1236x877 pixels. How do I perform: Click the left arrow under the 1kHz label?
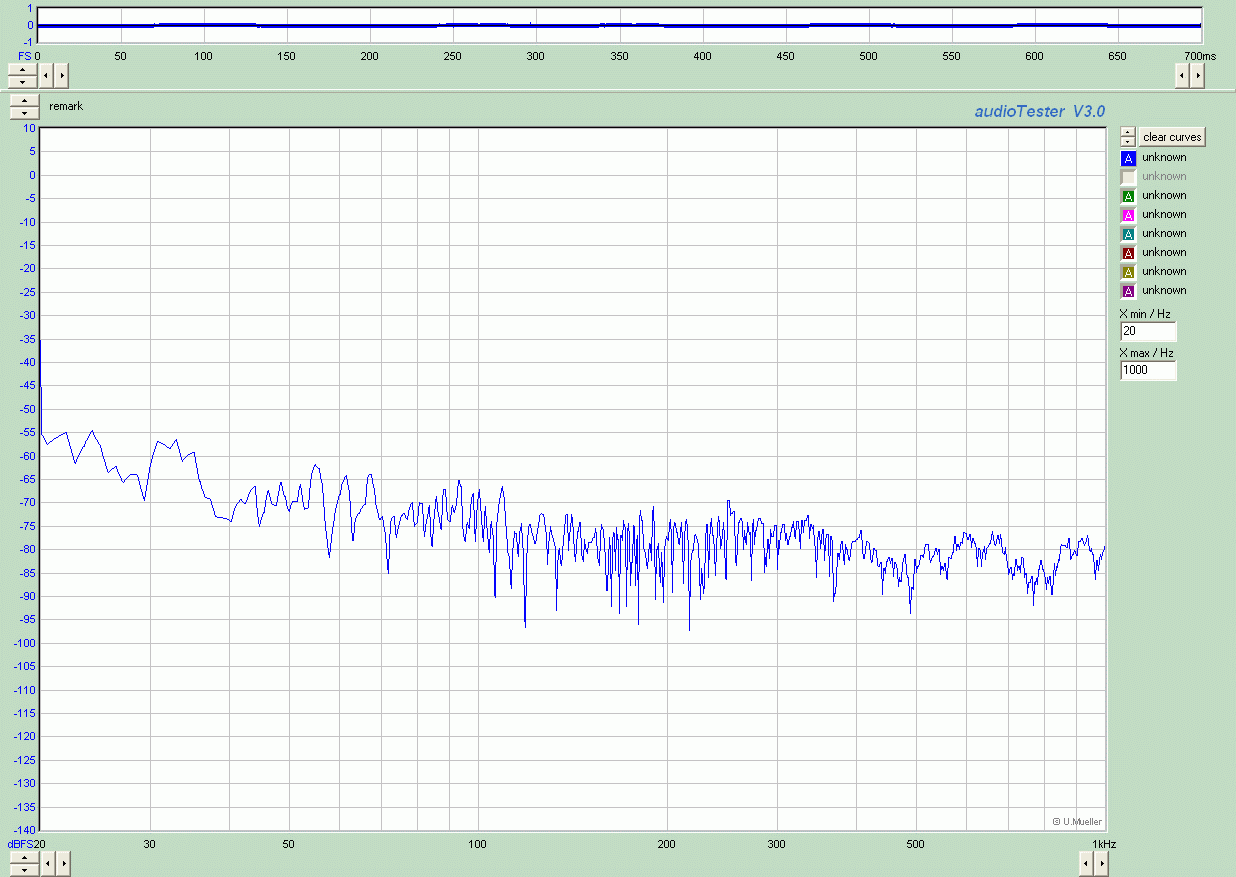pyautogui.click(x=1086, y=862)
